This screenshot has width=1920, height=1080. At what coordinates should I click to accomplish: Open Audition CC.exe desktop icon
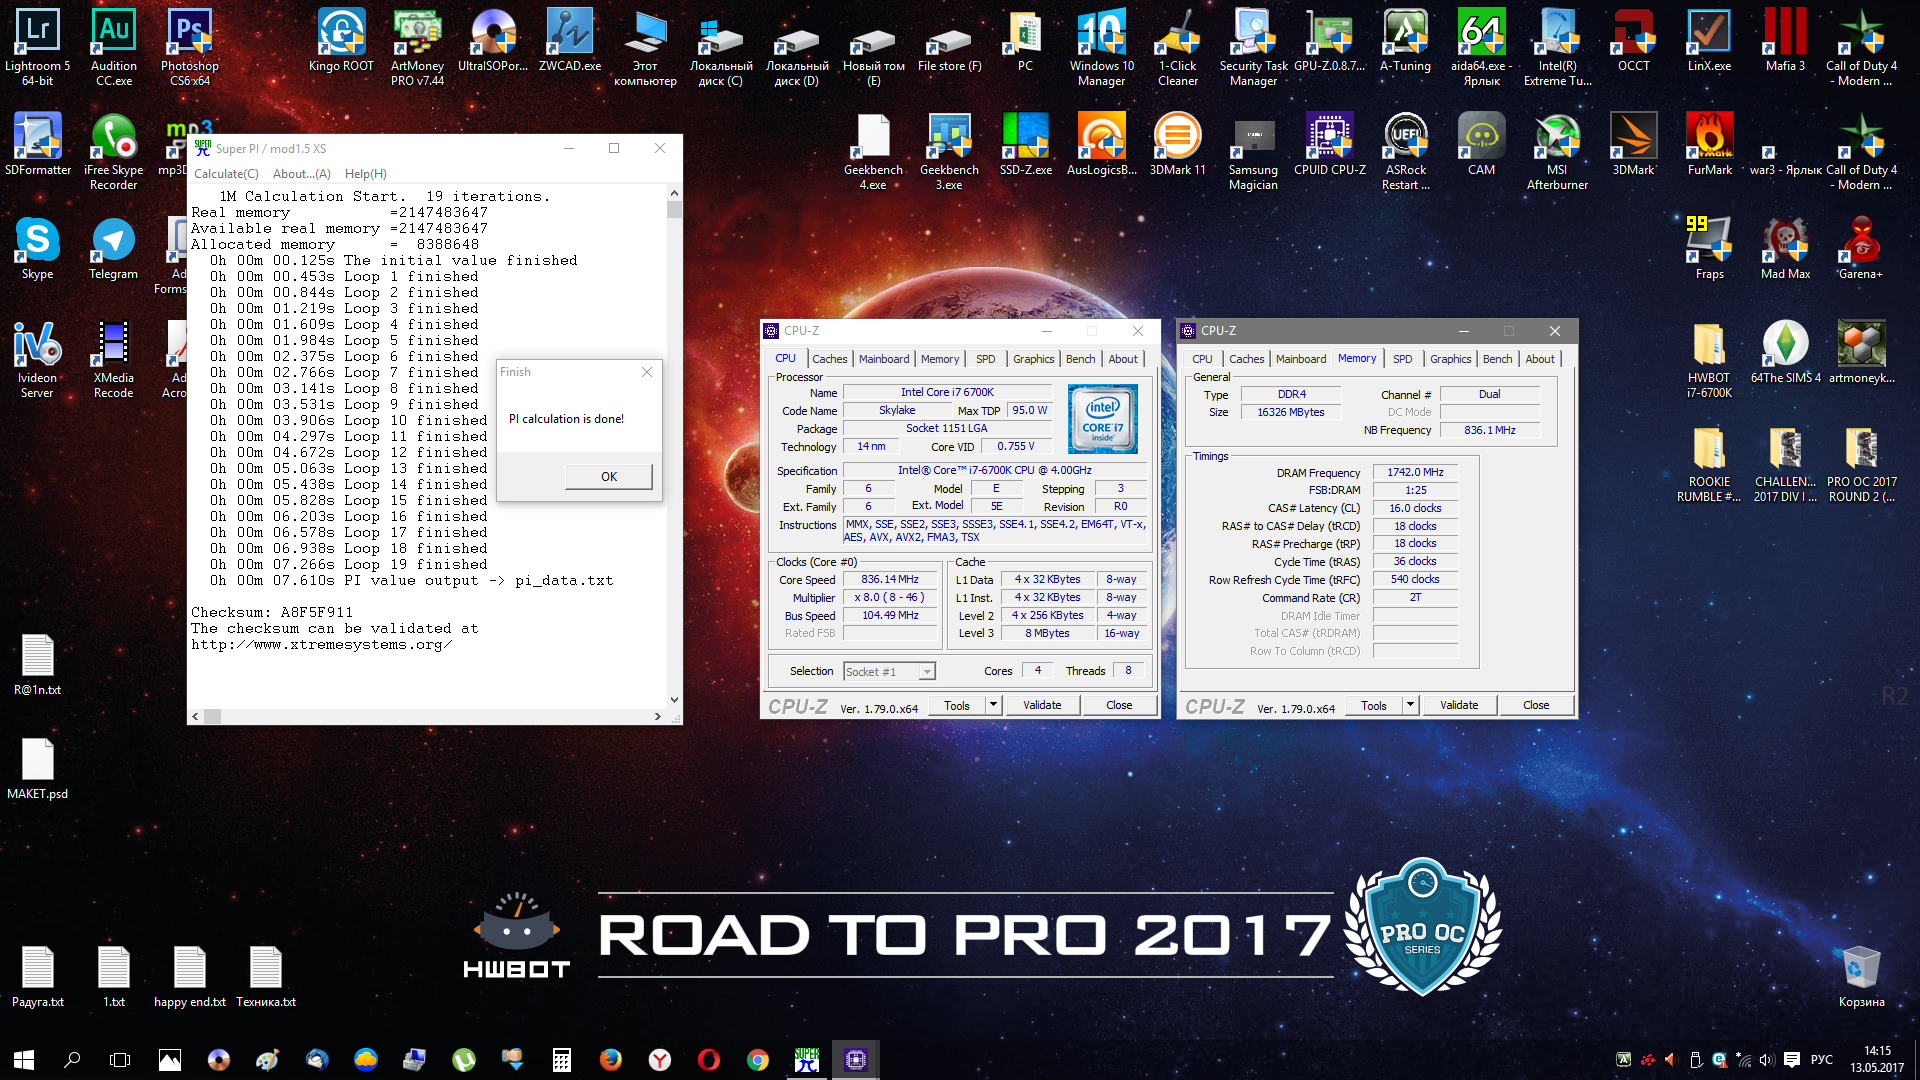click(113, 46)
